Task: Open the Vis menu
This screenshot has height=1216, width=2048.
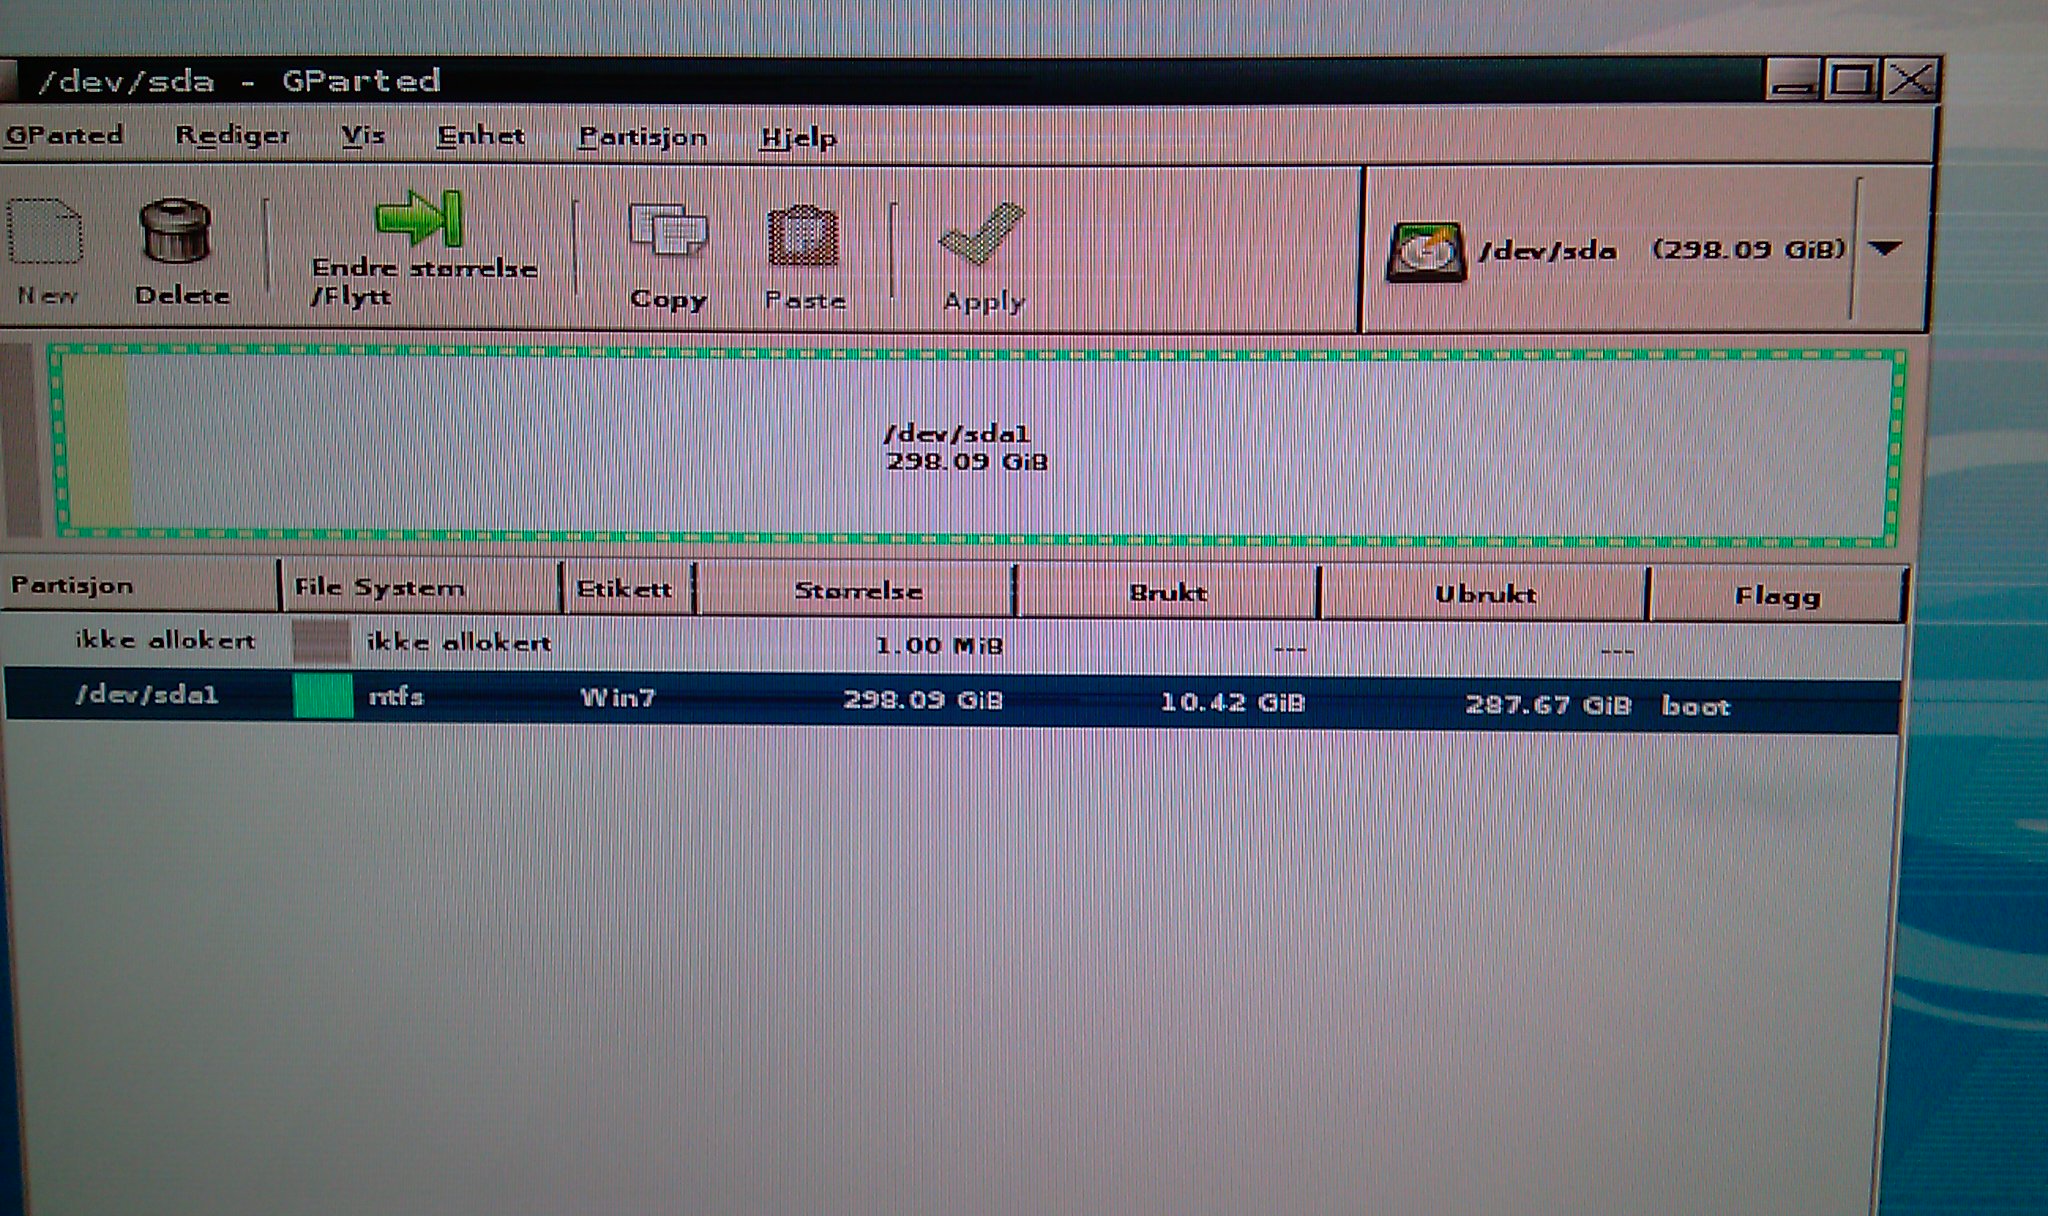Action: 362,135
